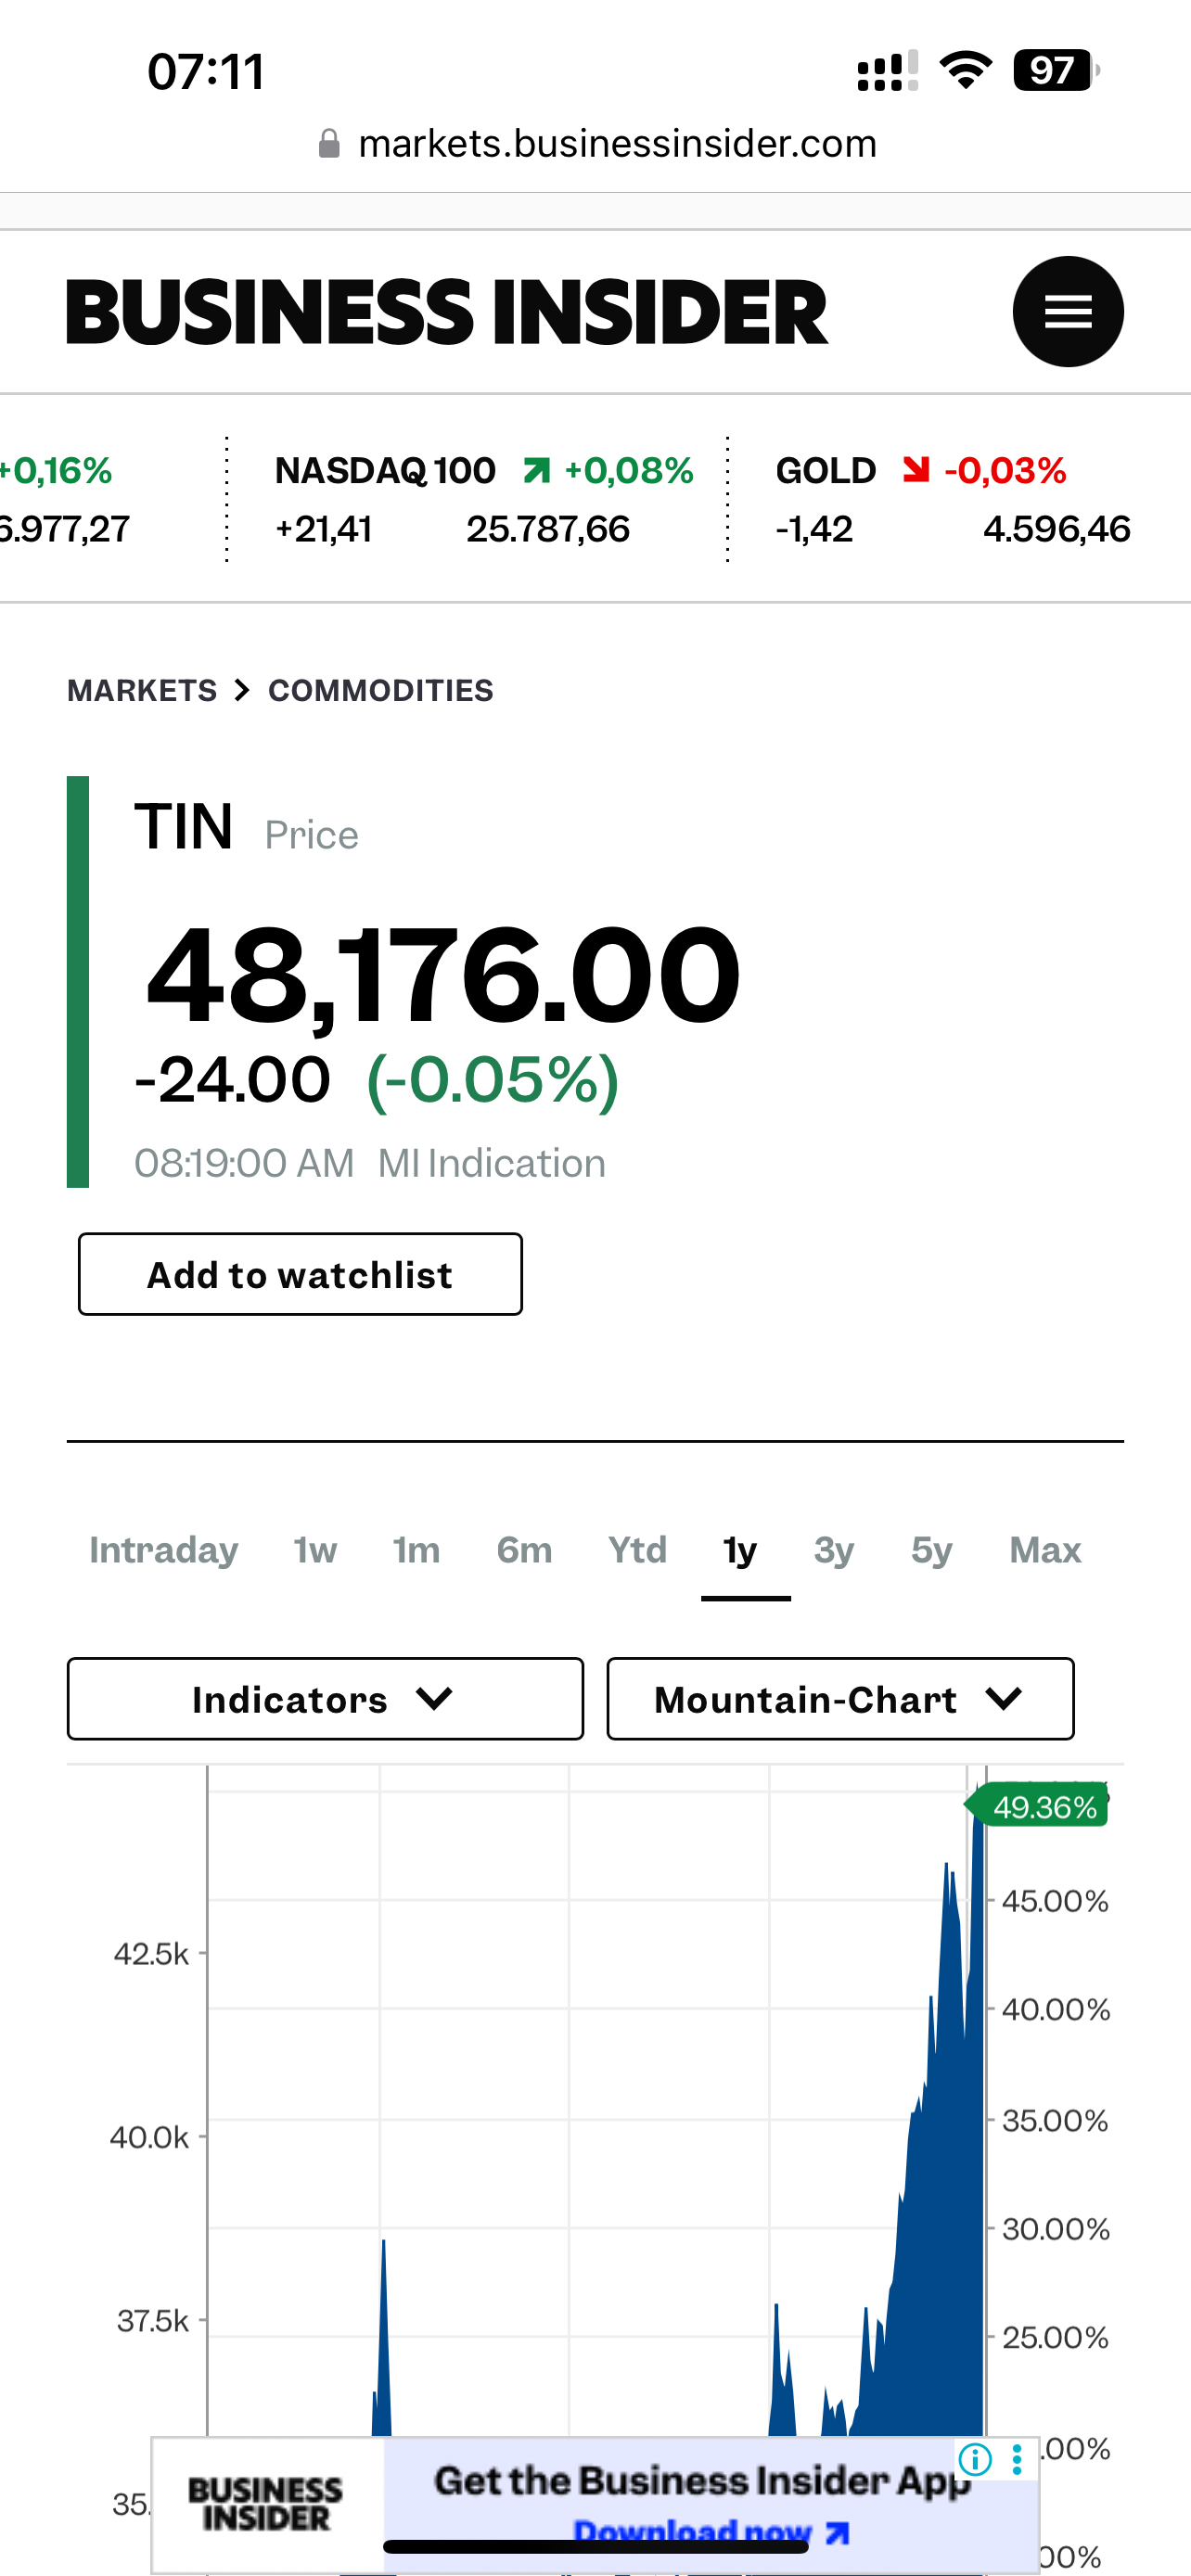
Task: Open the Commodities breadcrumb link
Action: pyautogui.click(x=381, y=690)
